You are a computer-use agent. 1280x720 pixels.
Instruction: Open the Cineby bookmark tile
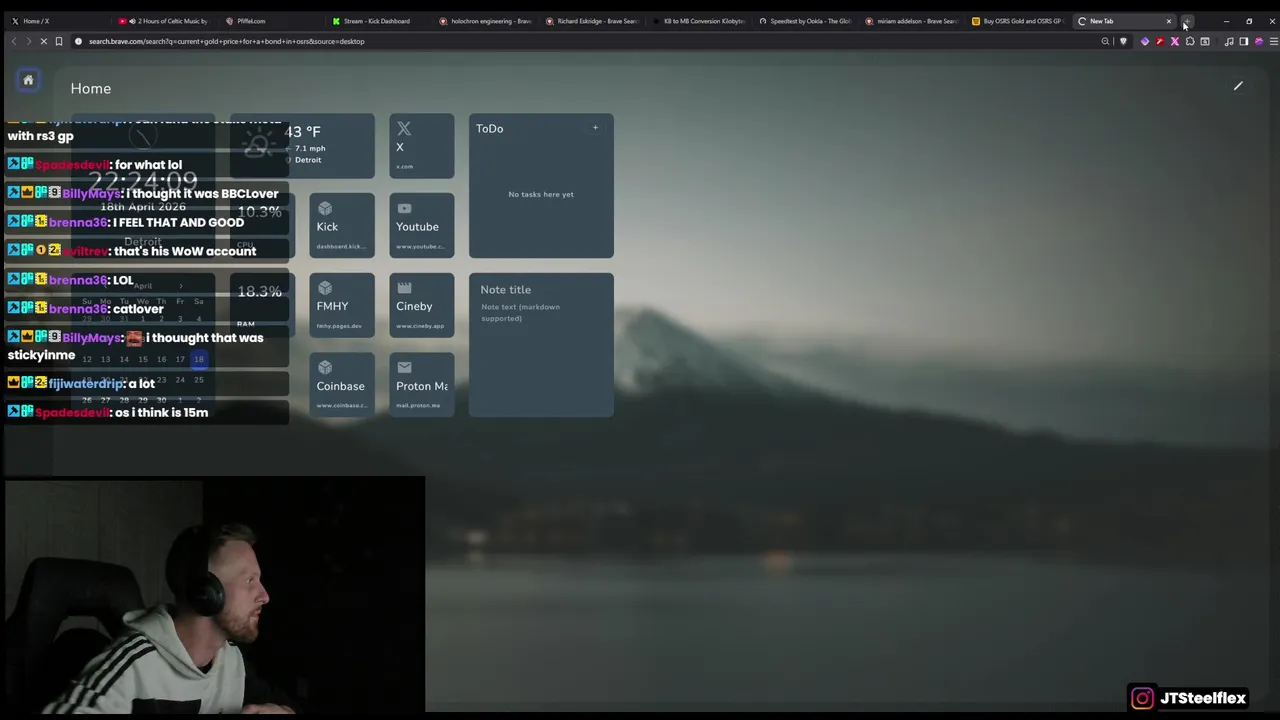[422, 306]
